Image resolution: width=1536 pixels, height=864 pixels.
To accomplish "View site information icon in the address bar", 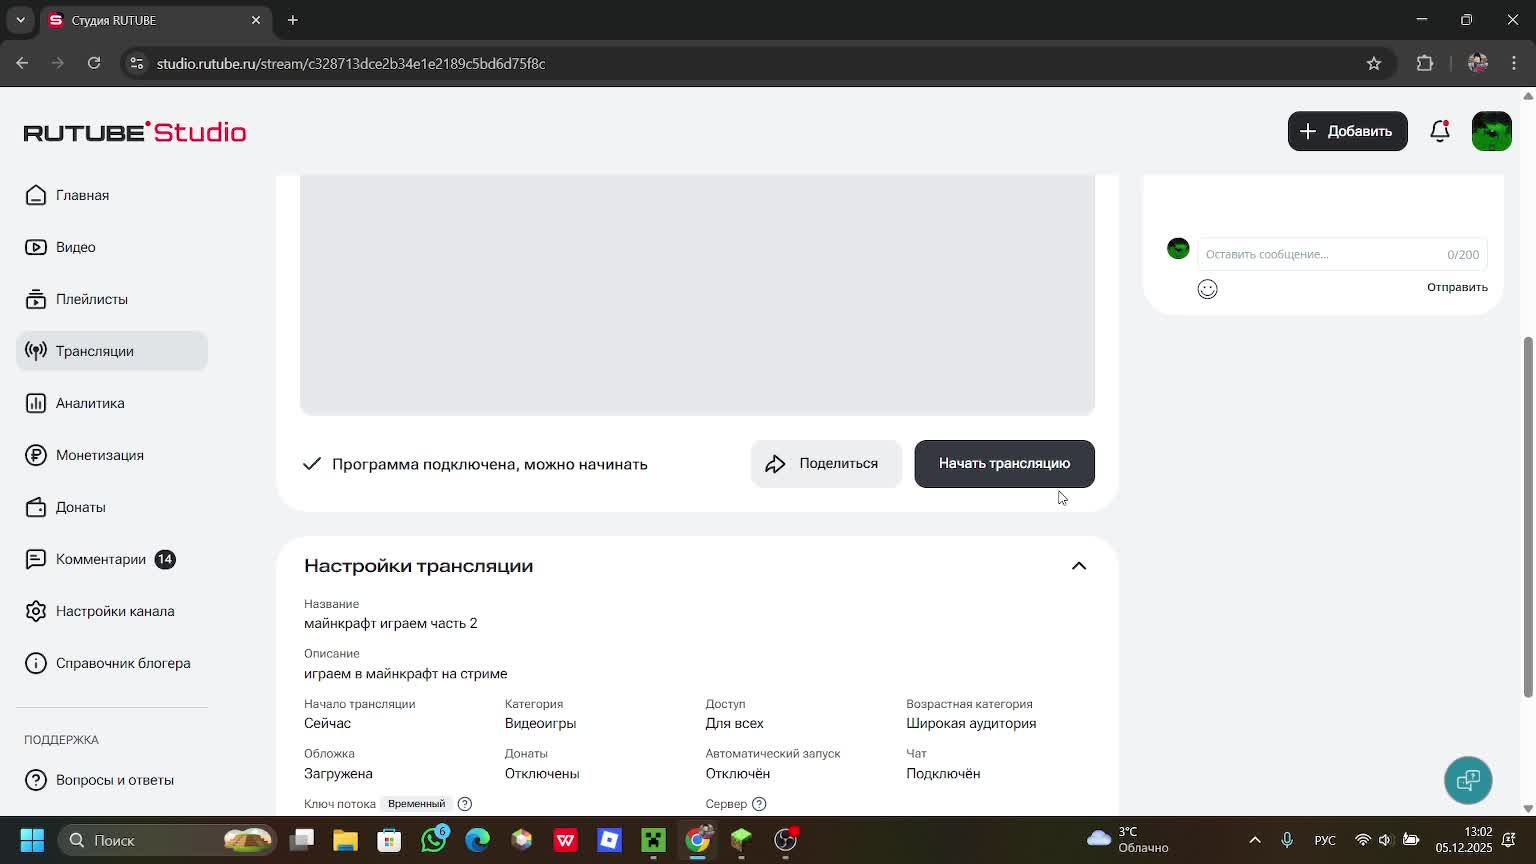I will (x=137, y=63).
